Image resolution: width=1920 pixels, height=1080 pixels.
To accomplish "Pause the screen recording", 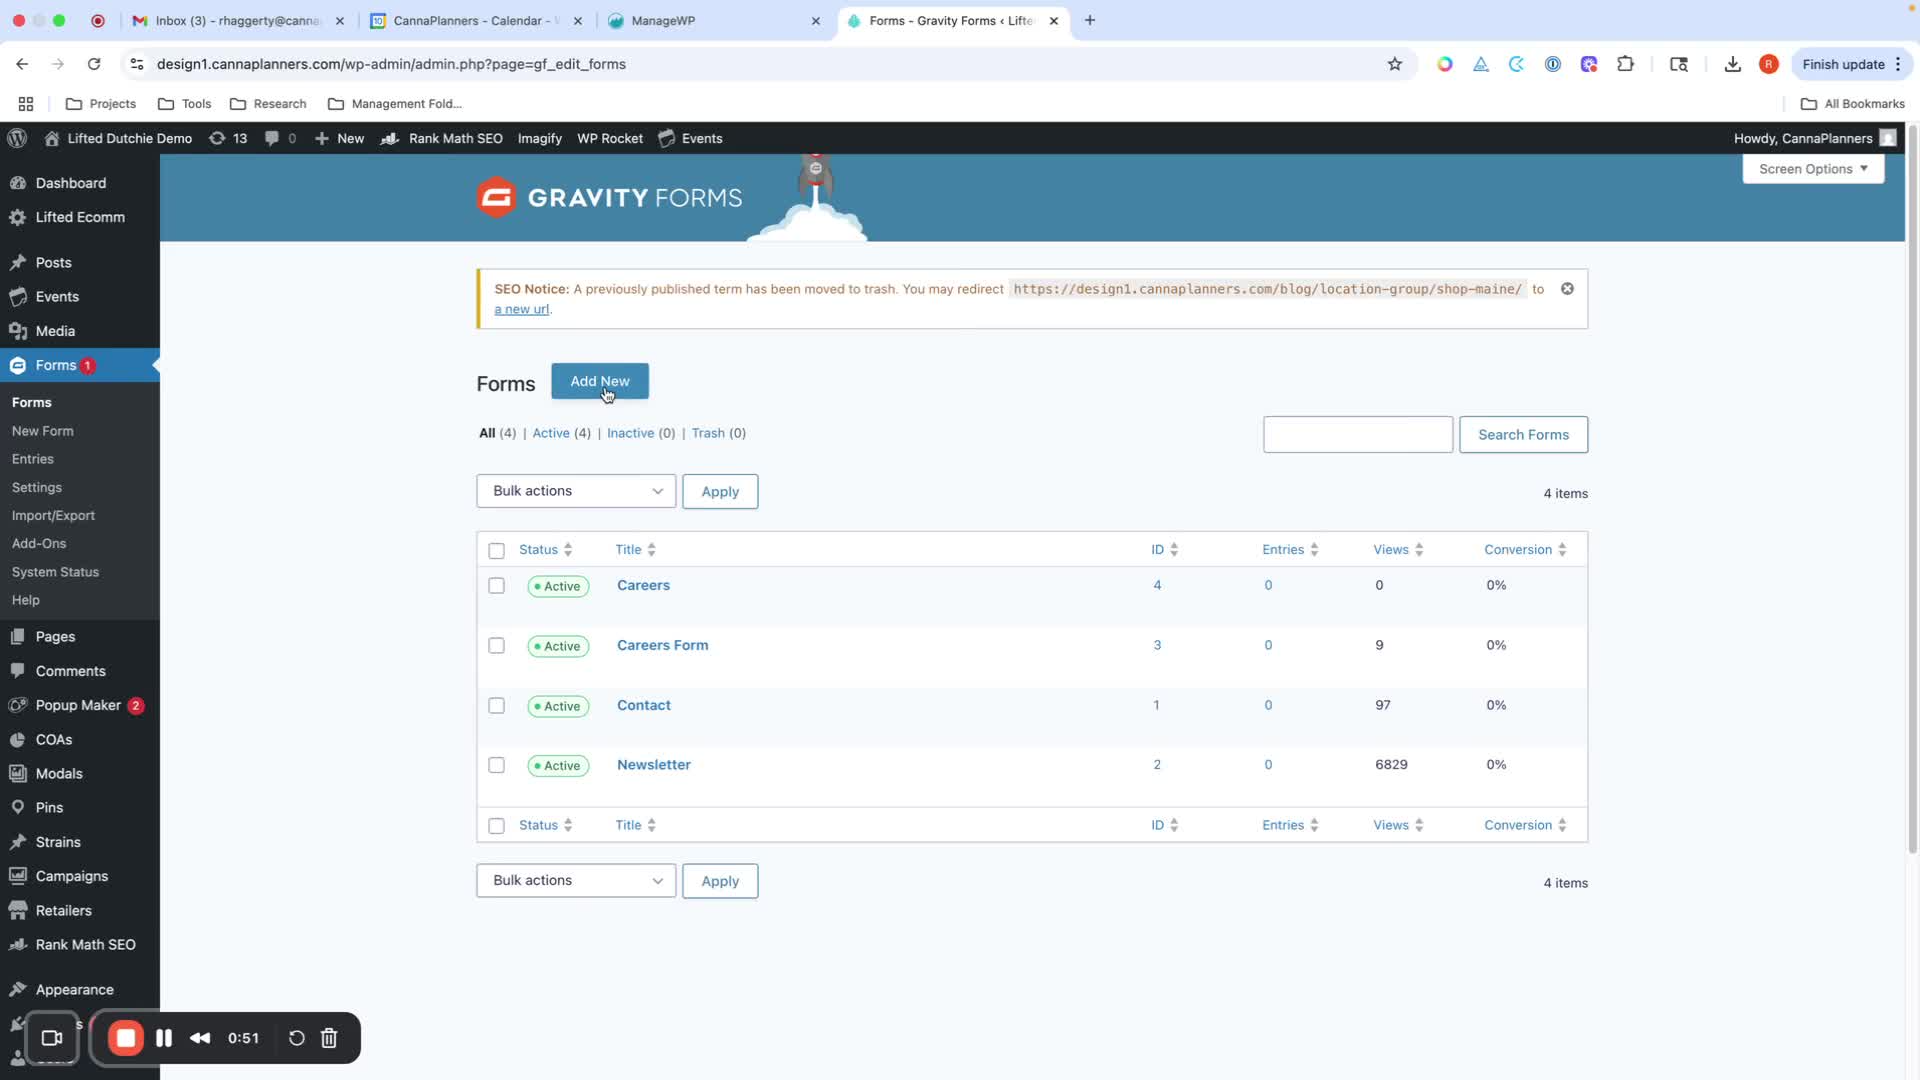I will (x=164, y=1038).
